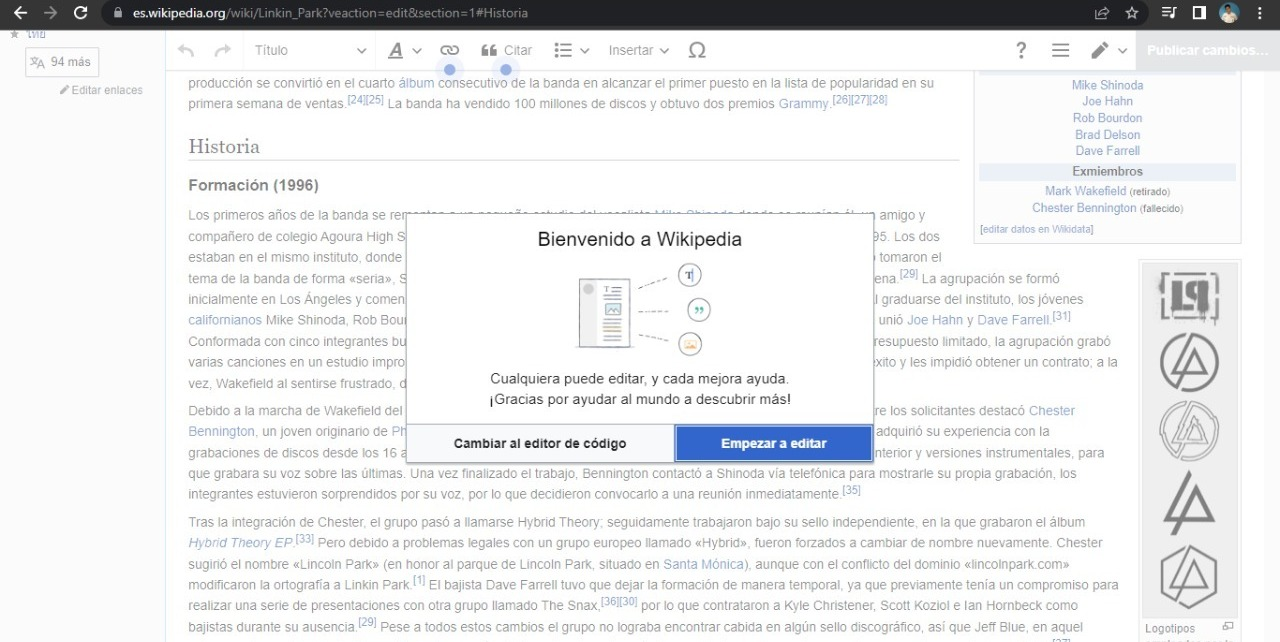Screen dimensions: 1280x642
Task: Open the Mike Shinoda infobox link
Action: (x=1107, y=85)
